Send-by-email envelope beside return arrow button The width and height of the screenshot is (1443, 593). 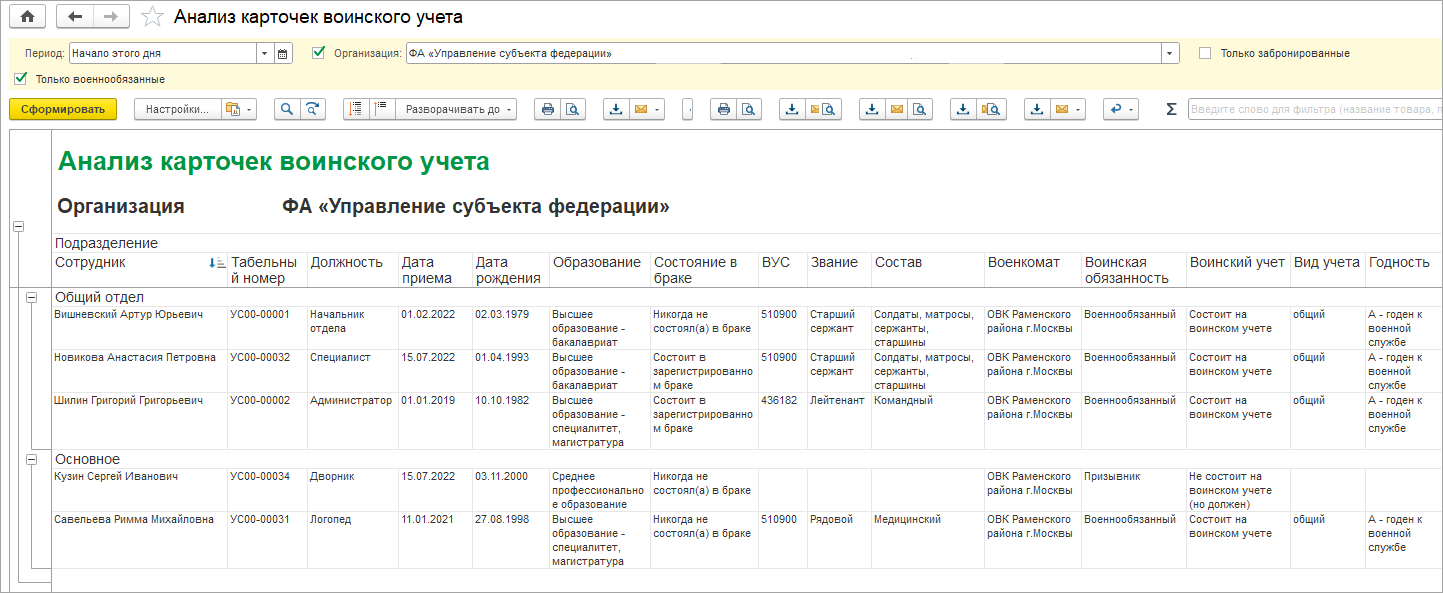1068,109
